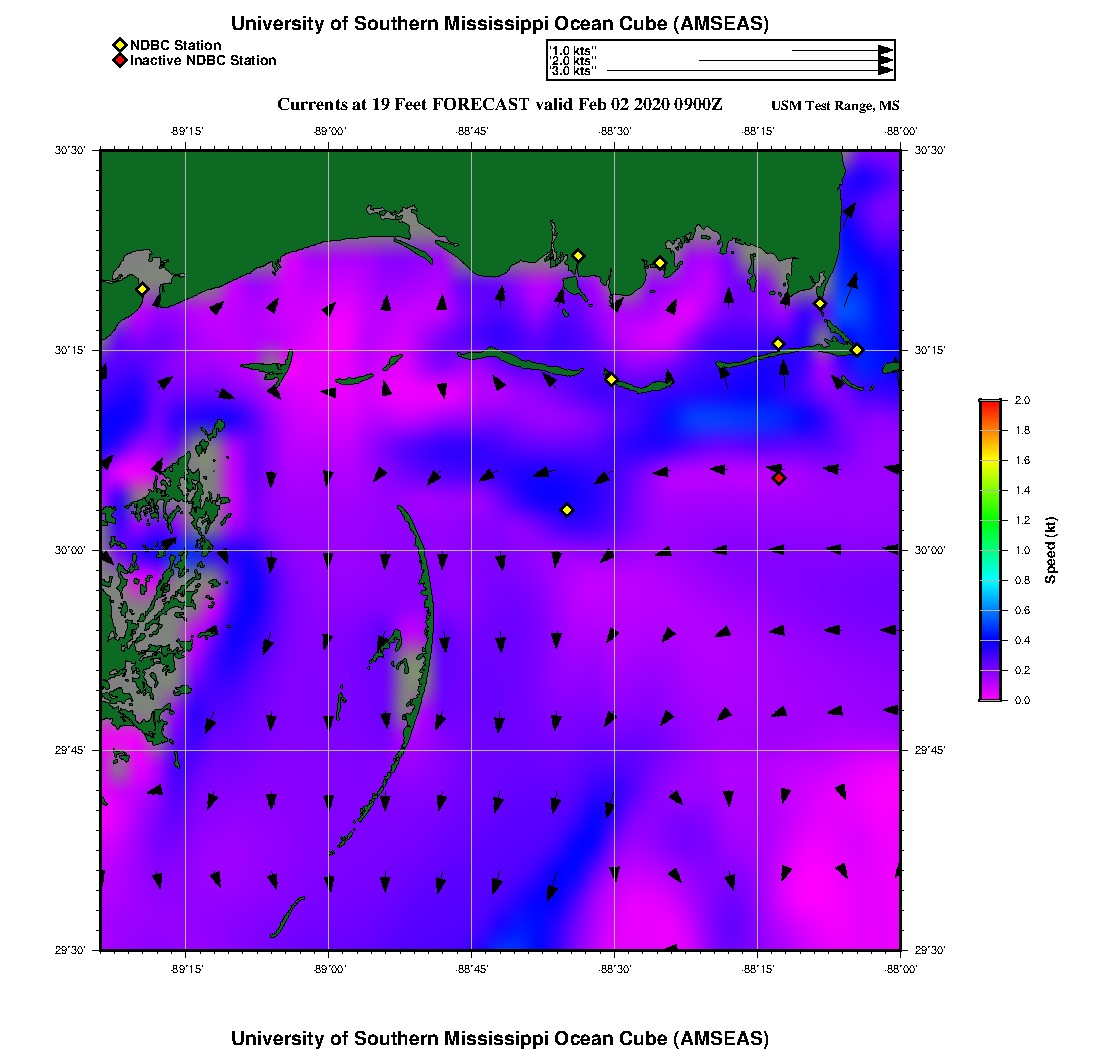Click the '30°00'' latitude label on right axis

930,550
